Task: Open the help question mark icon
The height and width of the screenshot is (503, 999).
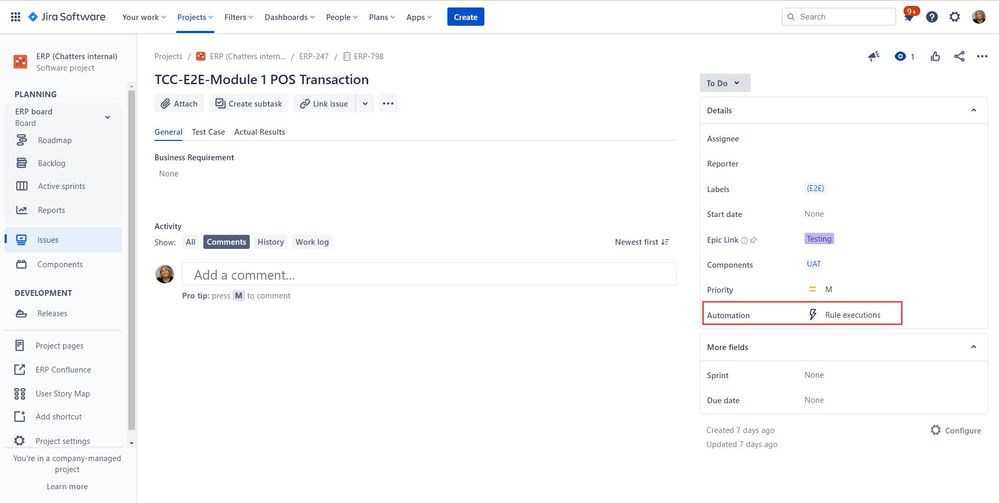Action: click(x=931, y=17)
